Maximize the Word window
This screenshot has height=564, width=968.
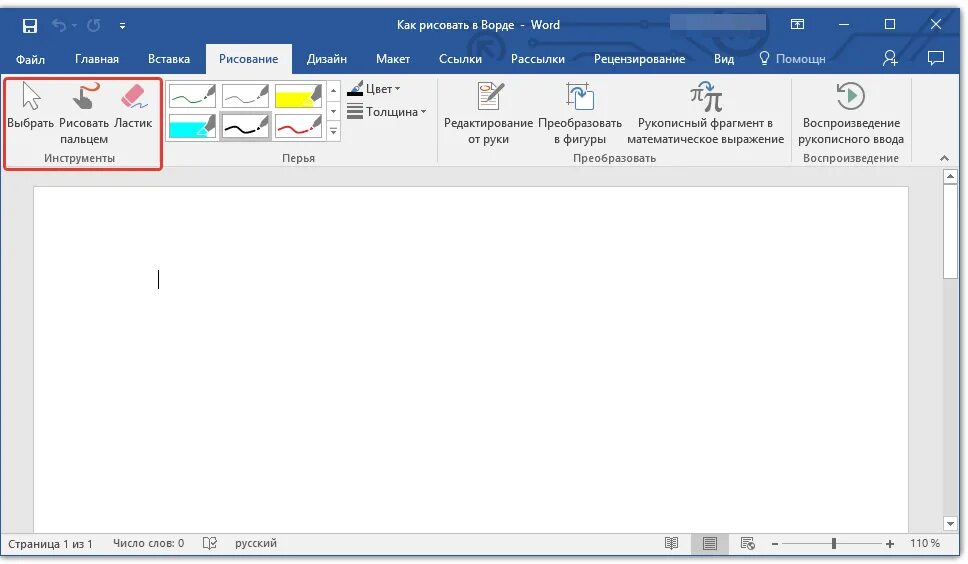(x=890, y=25)
